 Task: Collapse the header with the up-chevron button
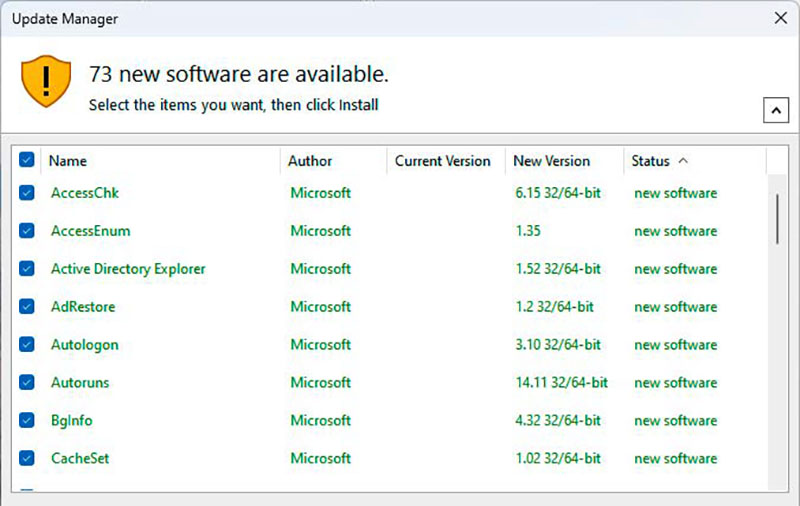click(776, 110)
